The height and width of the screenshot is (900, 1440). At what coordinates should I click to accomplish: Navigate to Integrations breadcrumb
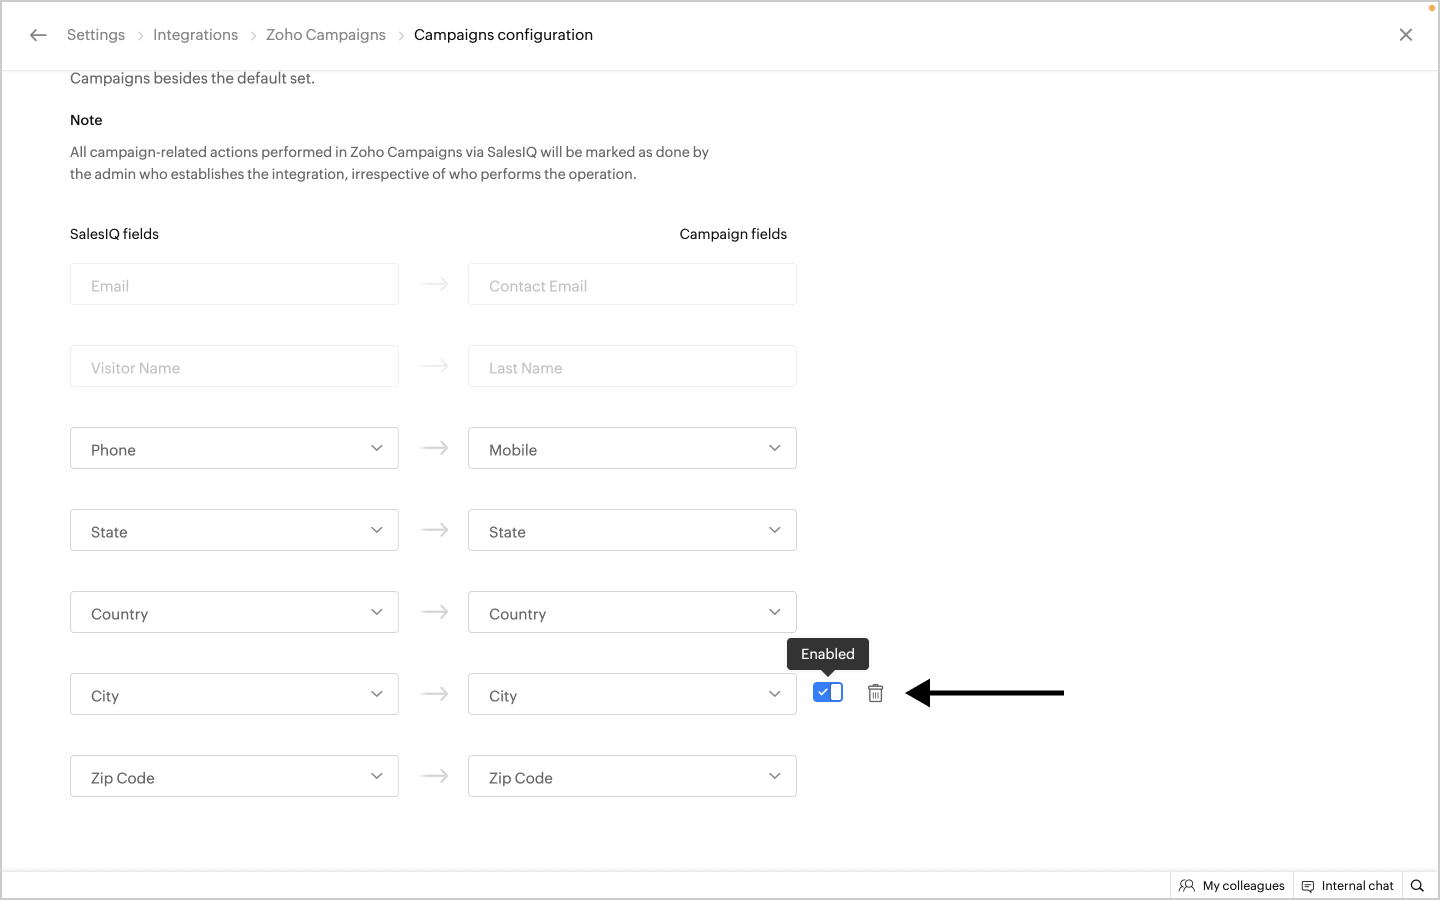click(195, 35)
